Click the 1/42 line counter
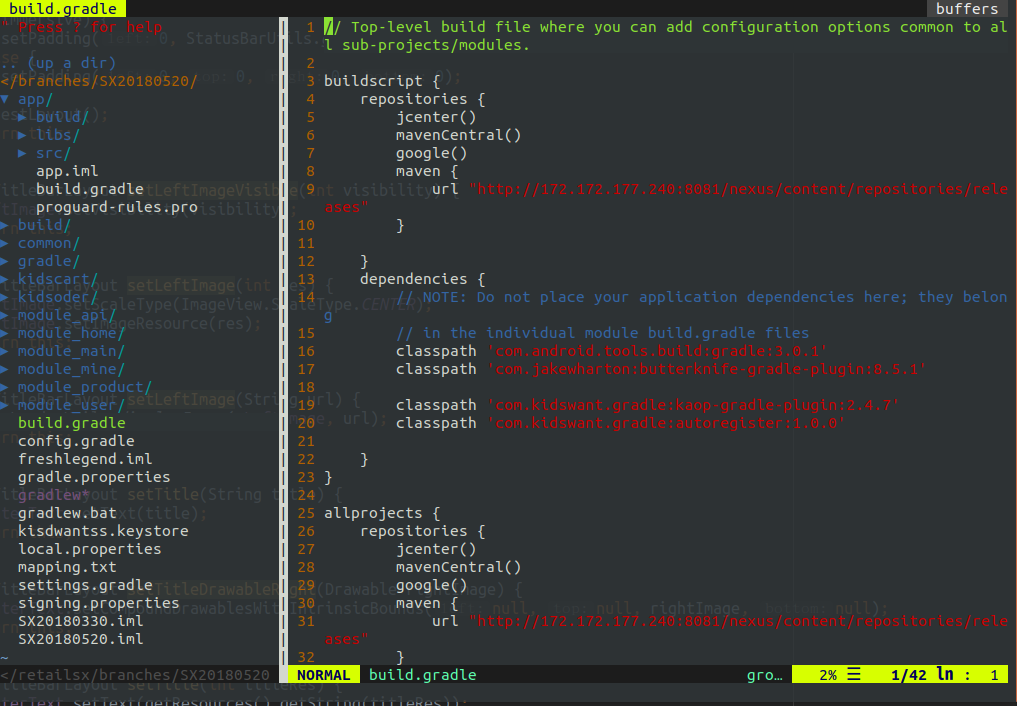This screenshot has width=1017, height=706. point(909,675)
